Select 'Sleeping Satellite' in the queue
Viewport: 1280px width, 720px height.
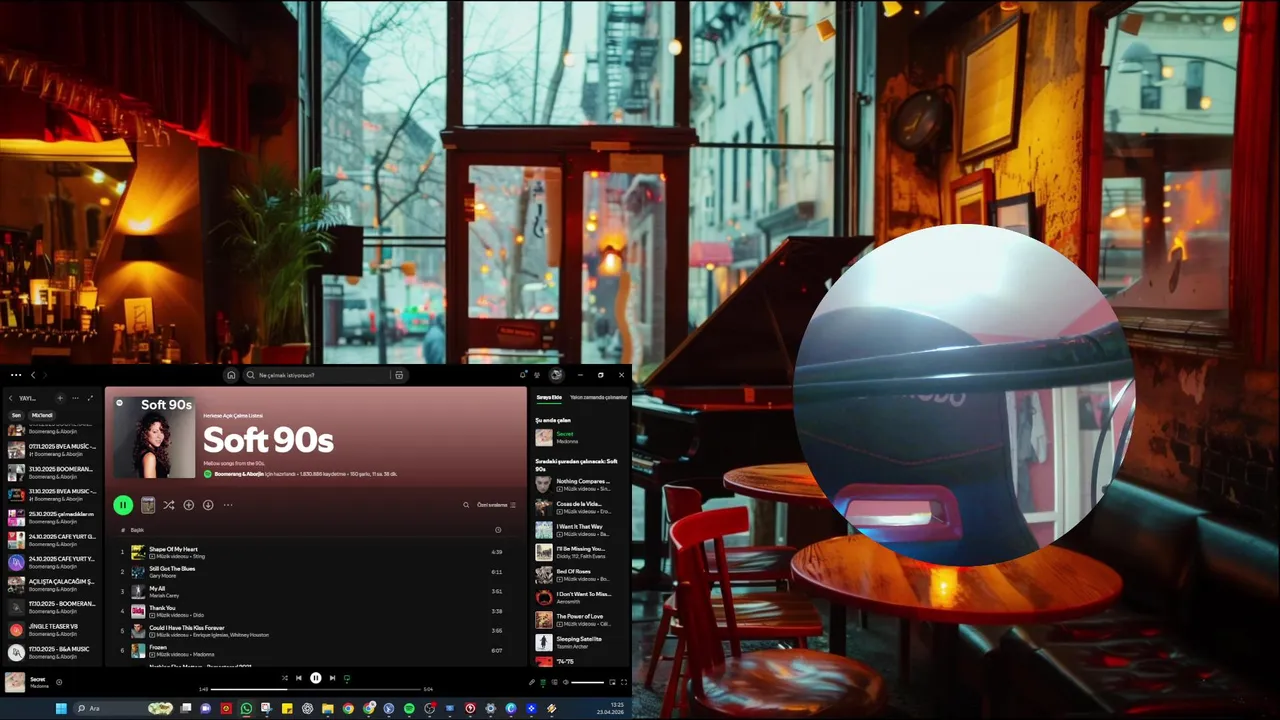click(x=580, y=642)
